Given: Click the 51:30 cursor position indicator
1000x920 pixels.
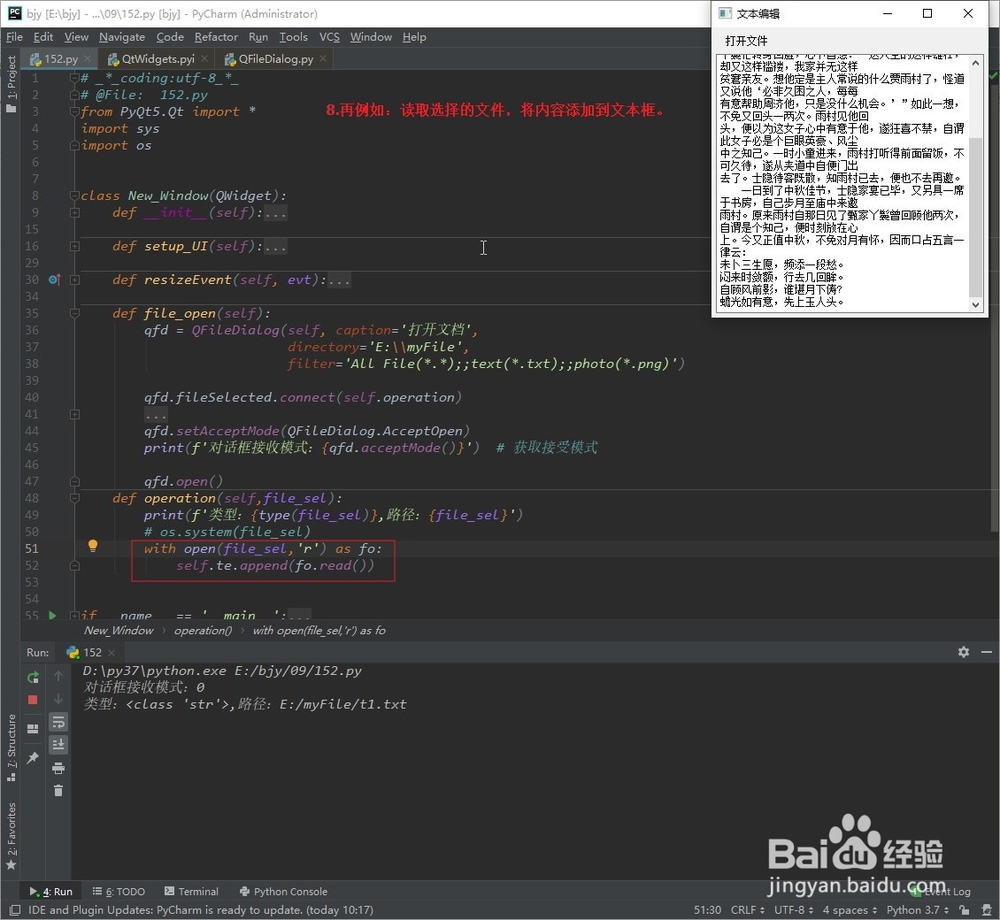Looking at the screenshot, I should click(707, 910).
